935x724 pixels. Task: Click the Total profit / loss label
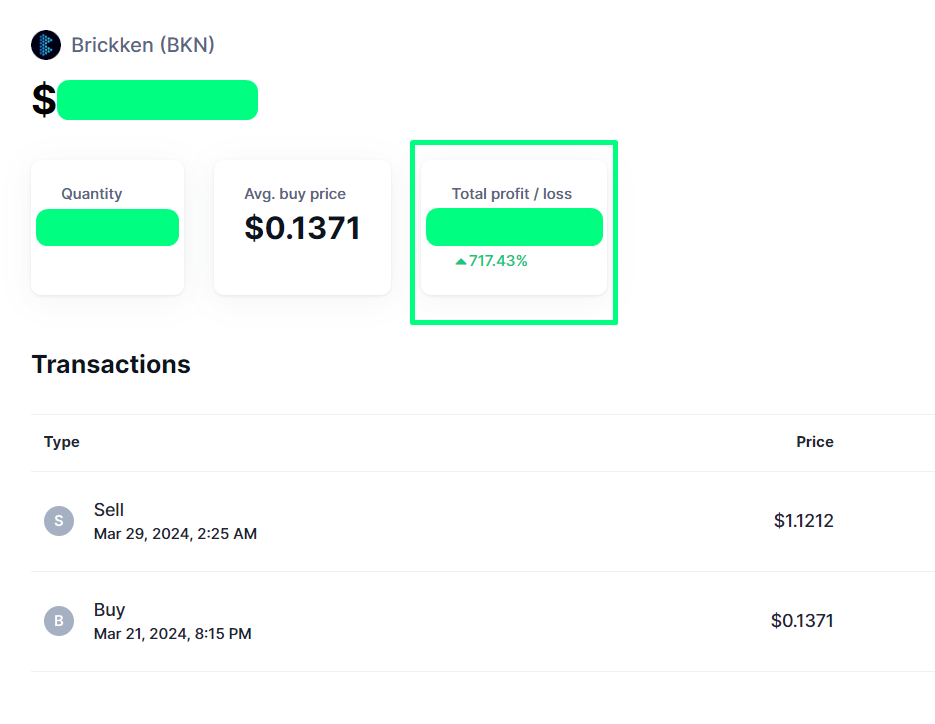click(x=512, y=194)
